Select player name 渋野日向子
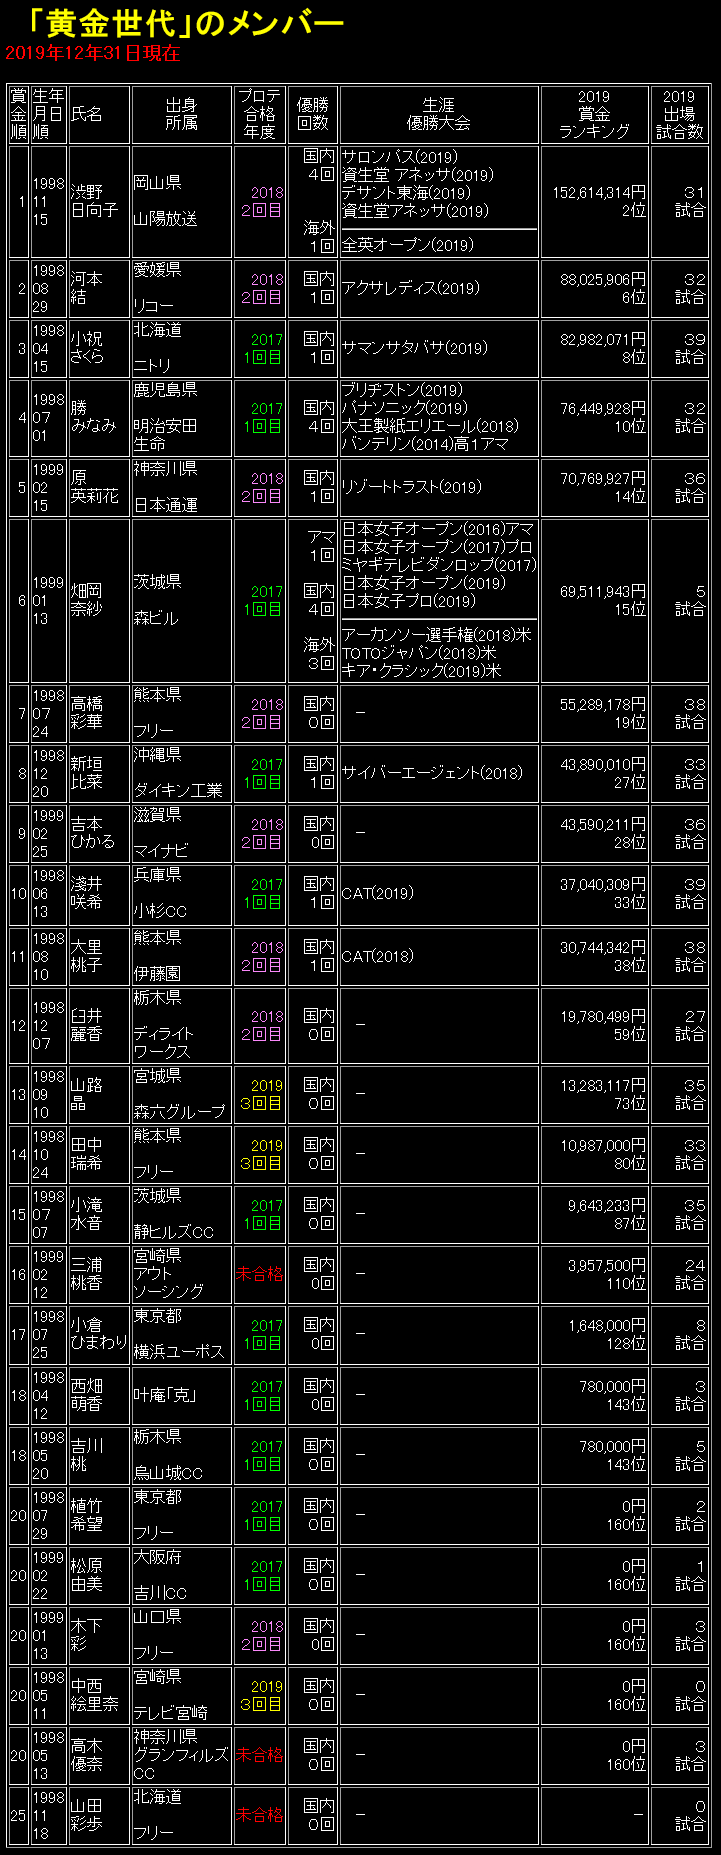721x1855 pixels. [94, 201]
